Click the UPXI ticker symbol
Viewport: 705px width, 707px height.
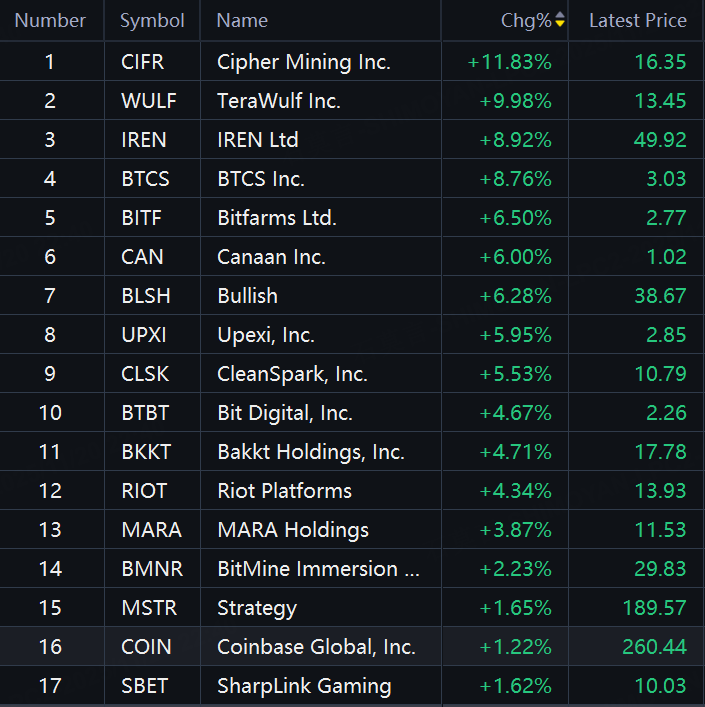tap(143, 335)
